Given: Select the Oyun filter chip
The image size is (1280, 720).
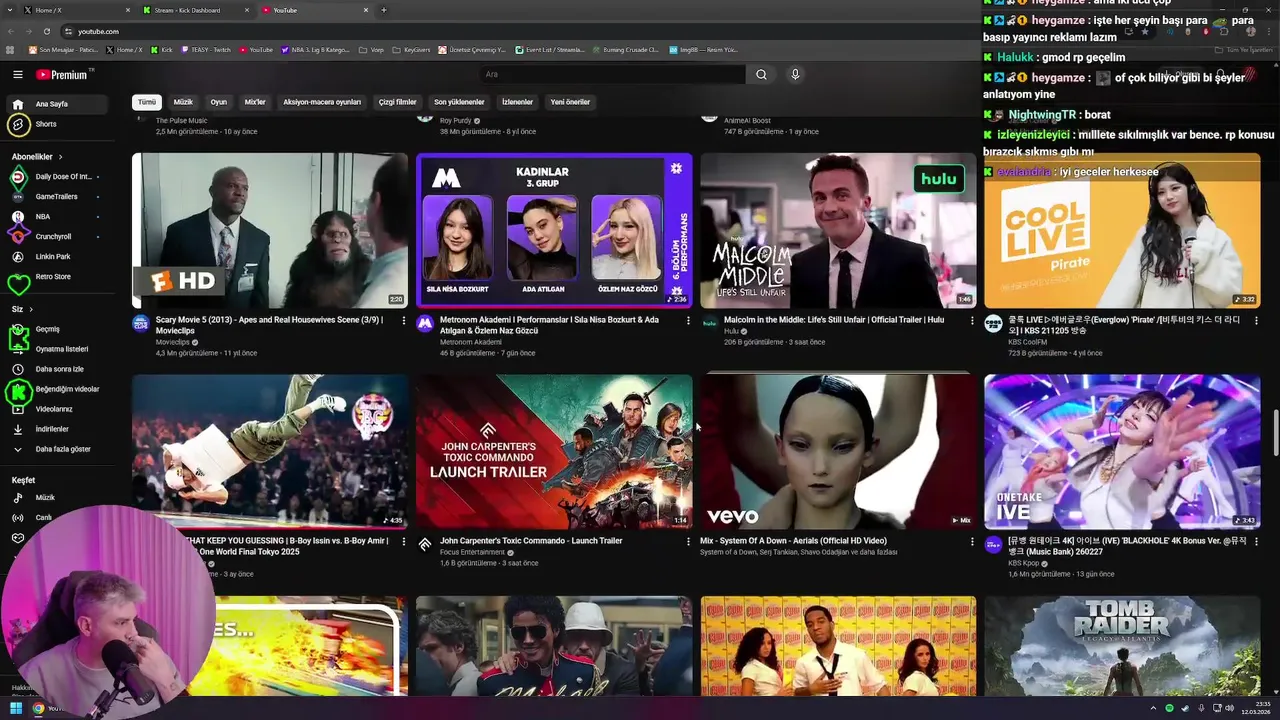Looking at the screenshot, I should coord(218,102).
